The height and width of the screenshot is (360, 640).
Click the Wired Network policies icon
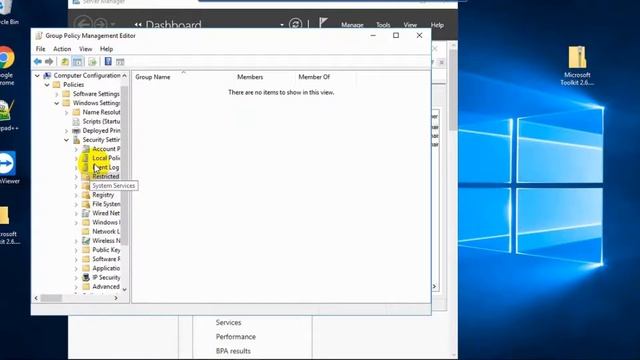click(86, 213)
